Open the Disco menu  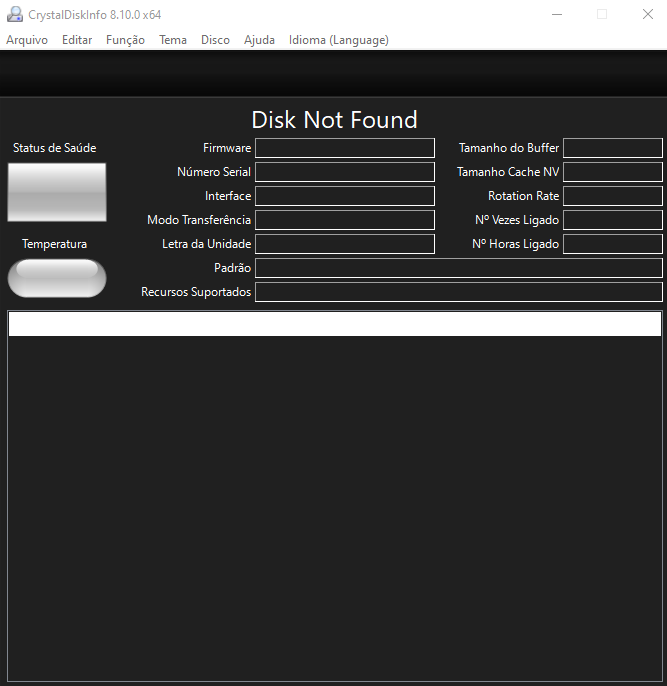point(215,40)
